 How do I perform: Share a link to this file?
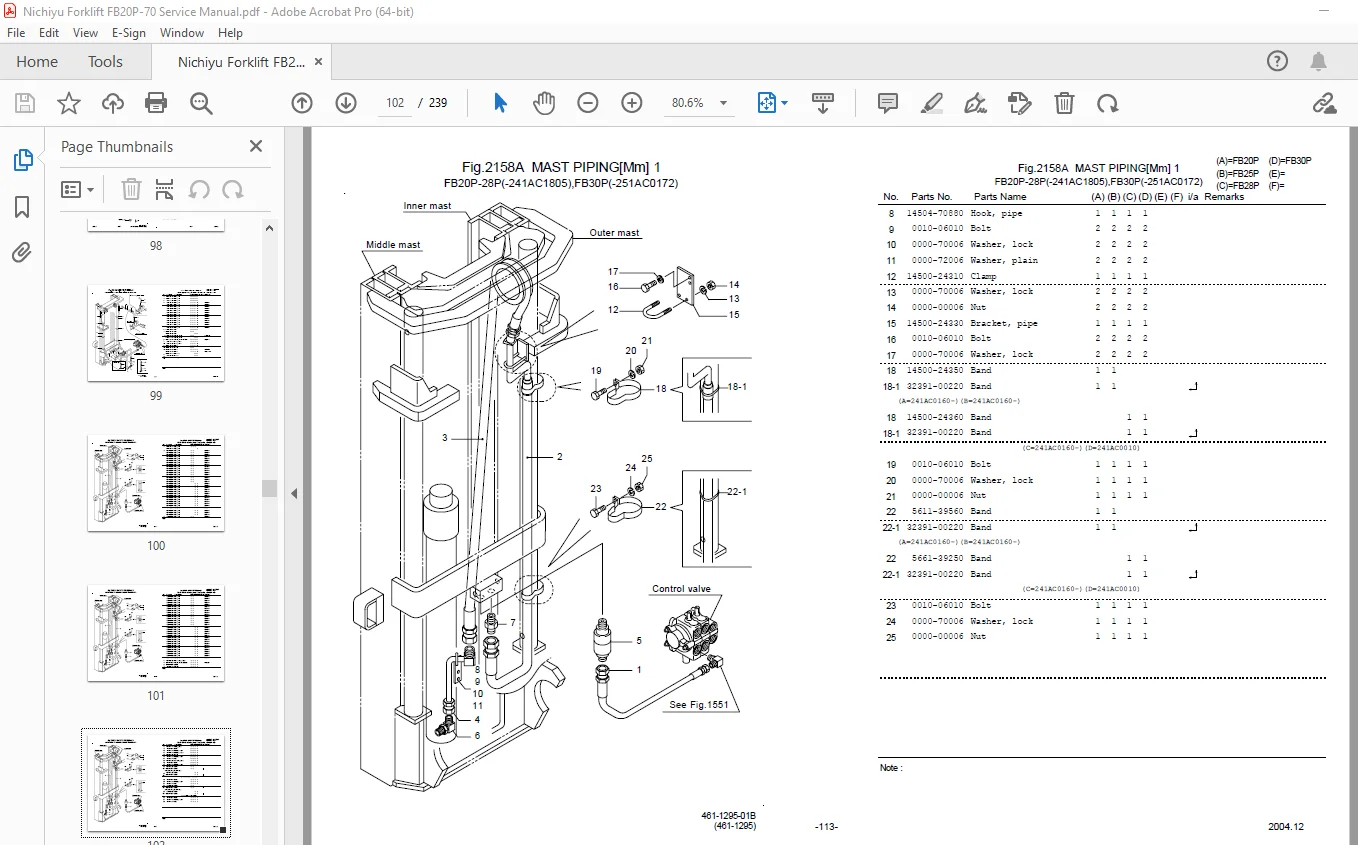click(1324, 103)
